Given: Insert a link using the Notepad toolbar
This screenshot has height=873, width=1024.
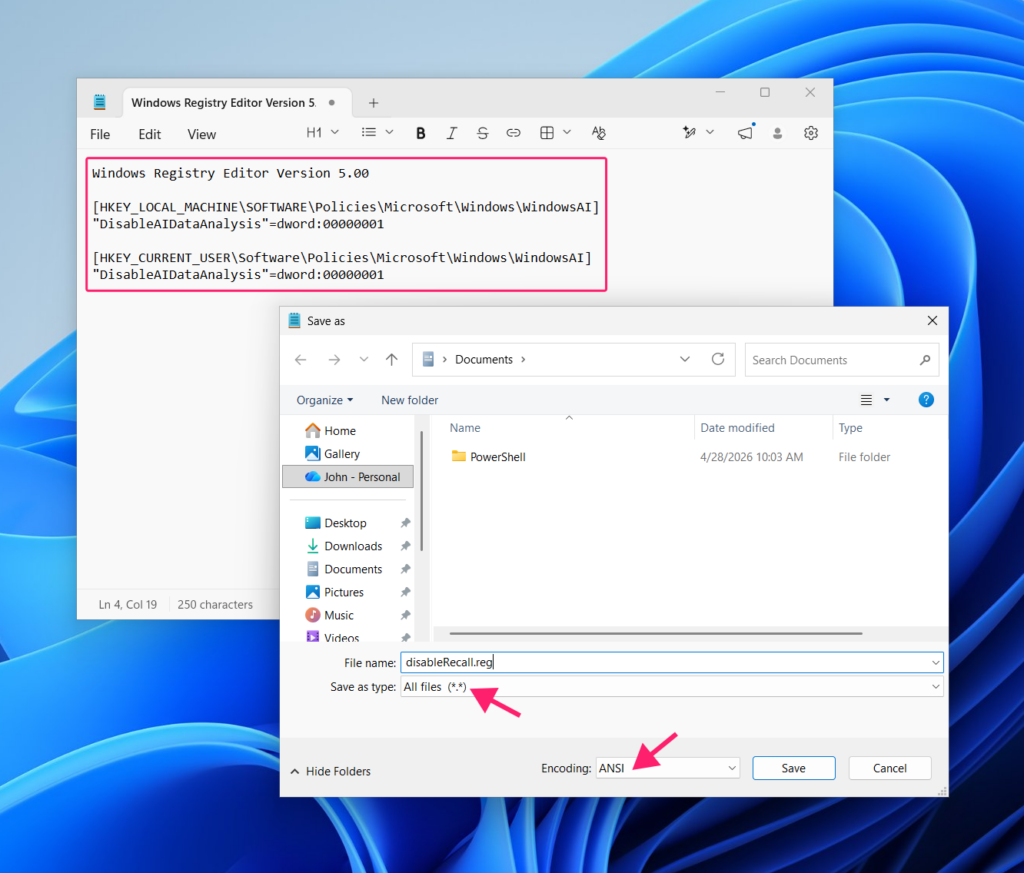Looking at the screenshot, I should 513,133.
